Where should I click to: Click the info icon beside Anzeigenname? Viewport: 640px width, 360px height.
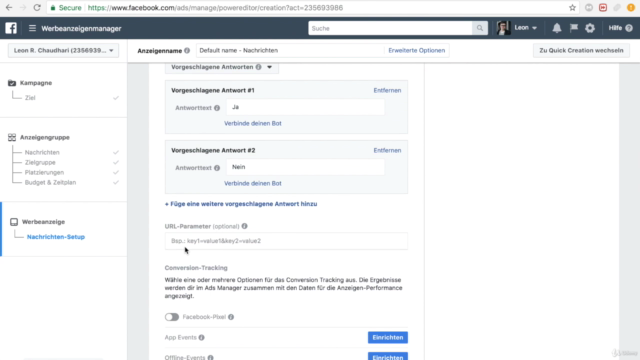coord(187,51)
